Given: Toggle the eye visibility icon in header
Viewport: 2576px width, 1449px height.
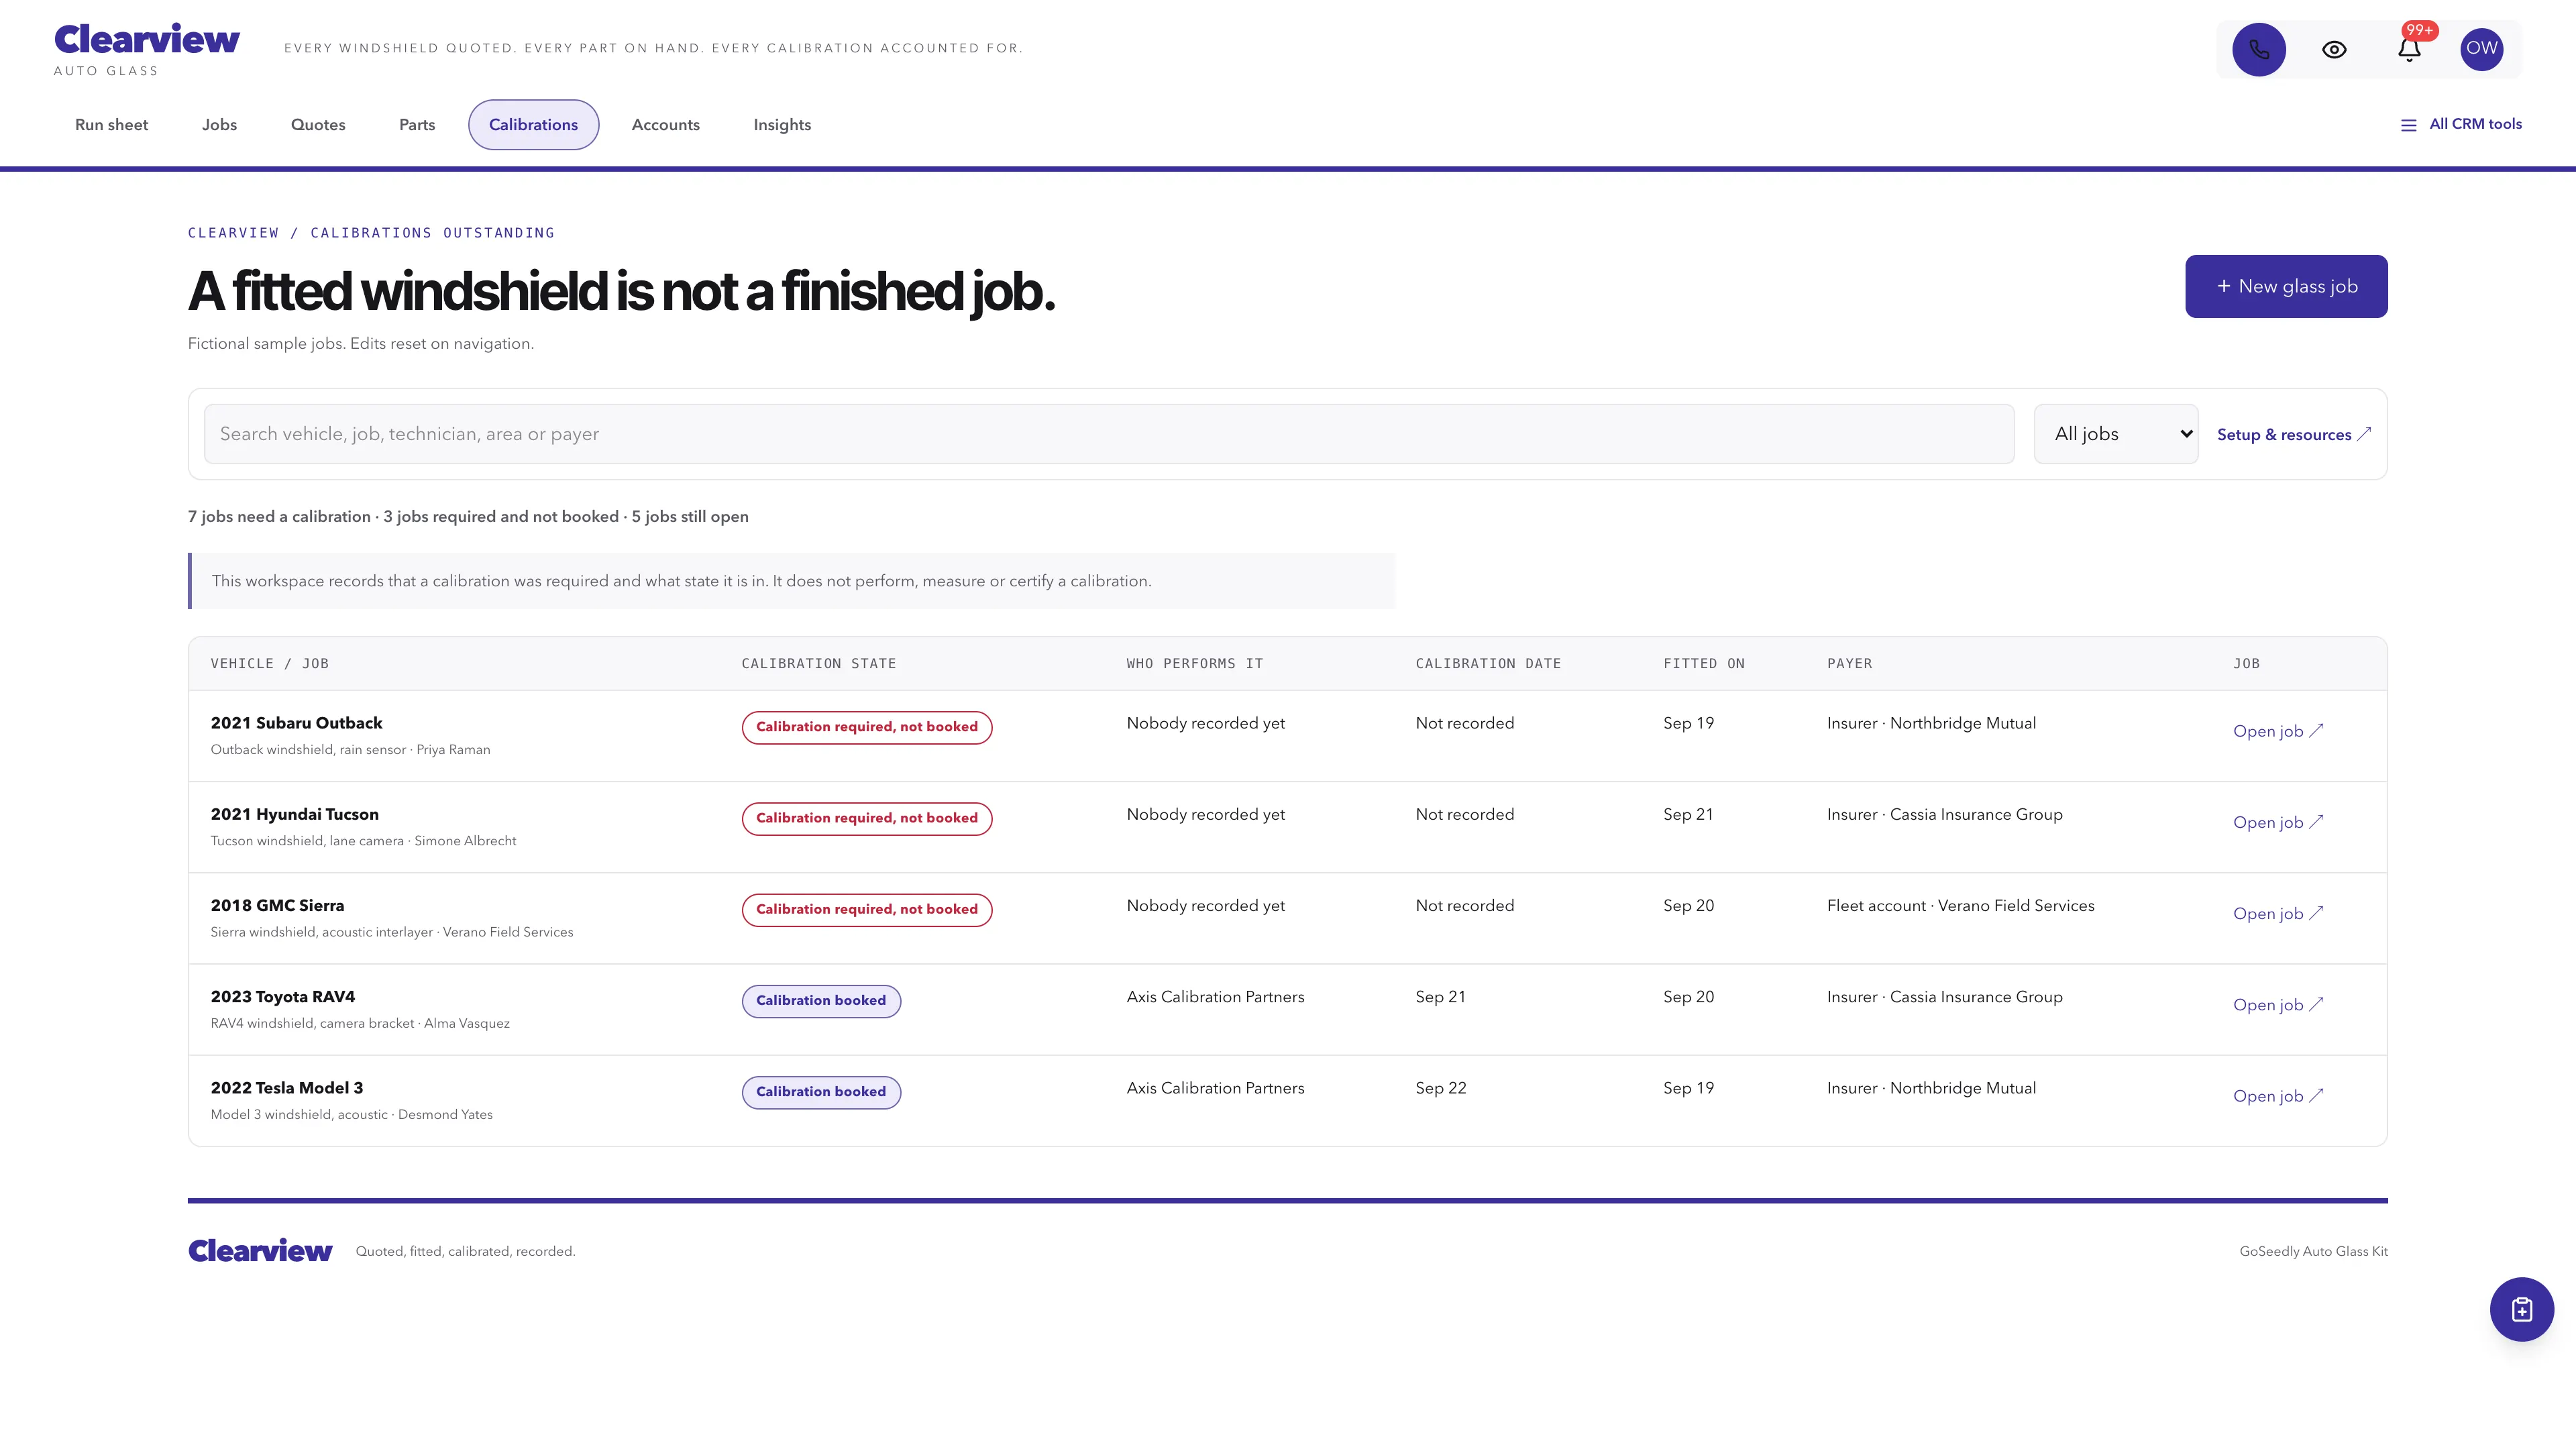Looking at the screenshot, I should coord(2334,49).
